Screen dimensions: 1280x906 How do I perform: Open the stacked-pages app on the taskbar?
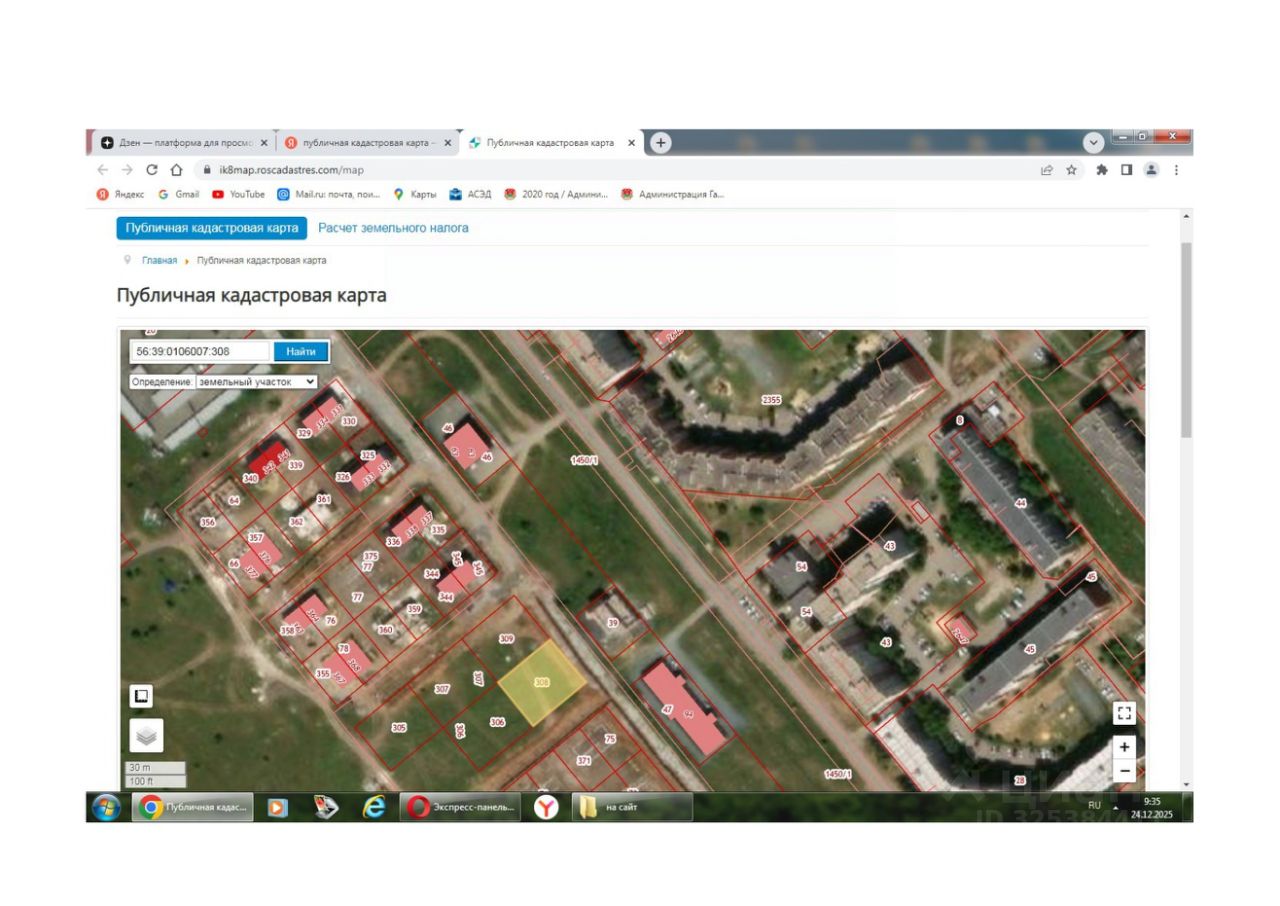coord(326,807)
